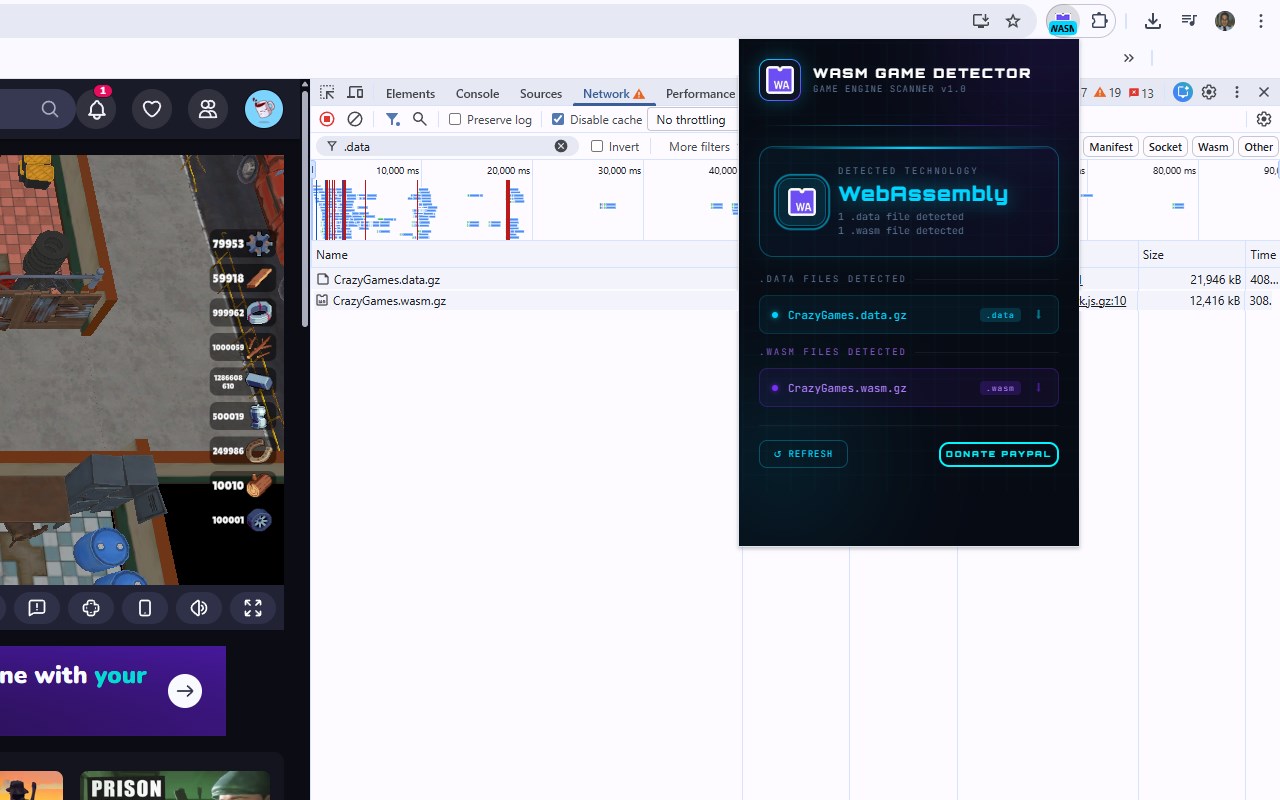Viewport: 1280px width, 800px height.
Task: Click the .data network filter field
Action: coord(446,146)
